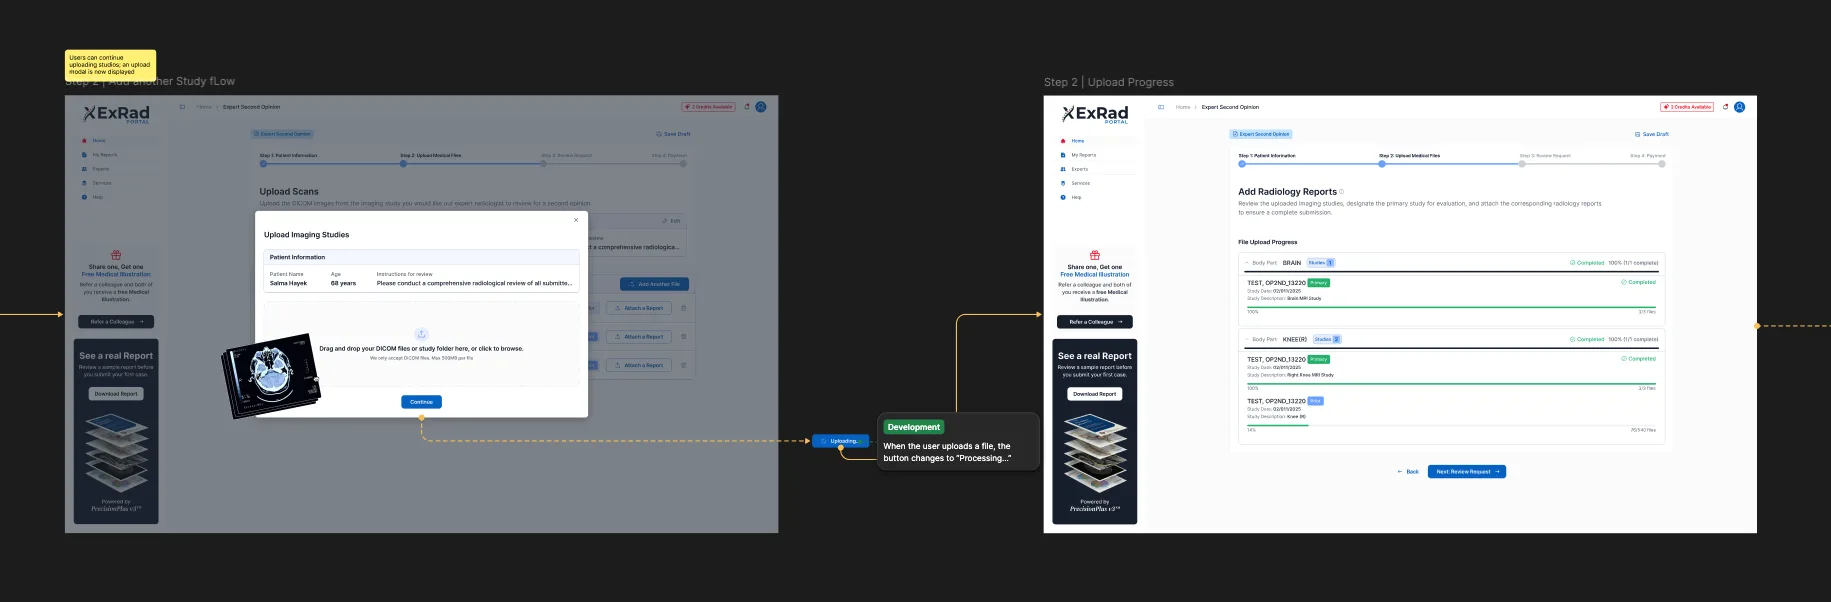Screen dimensions: 1831x602
Task: Click Right Knee MRI Study progress bar
Action: pos(1451,384)
